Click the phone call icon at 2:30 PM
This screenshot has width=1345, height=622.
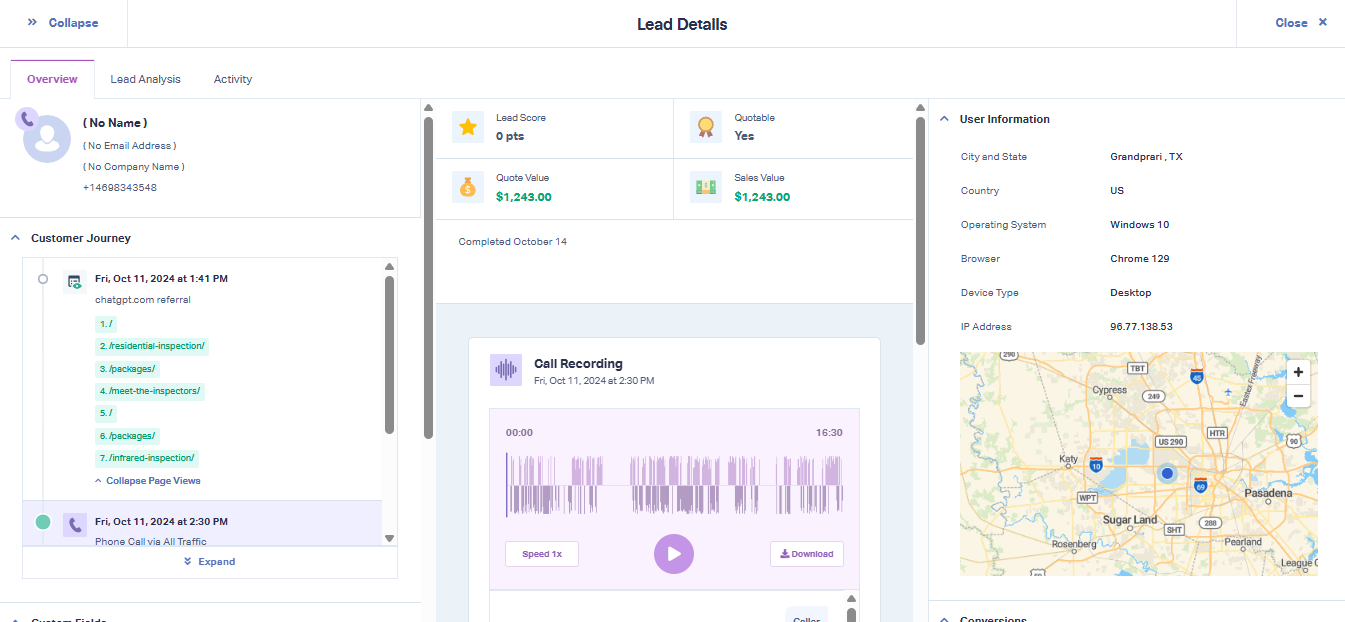pos(75,525)
